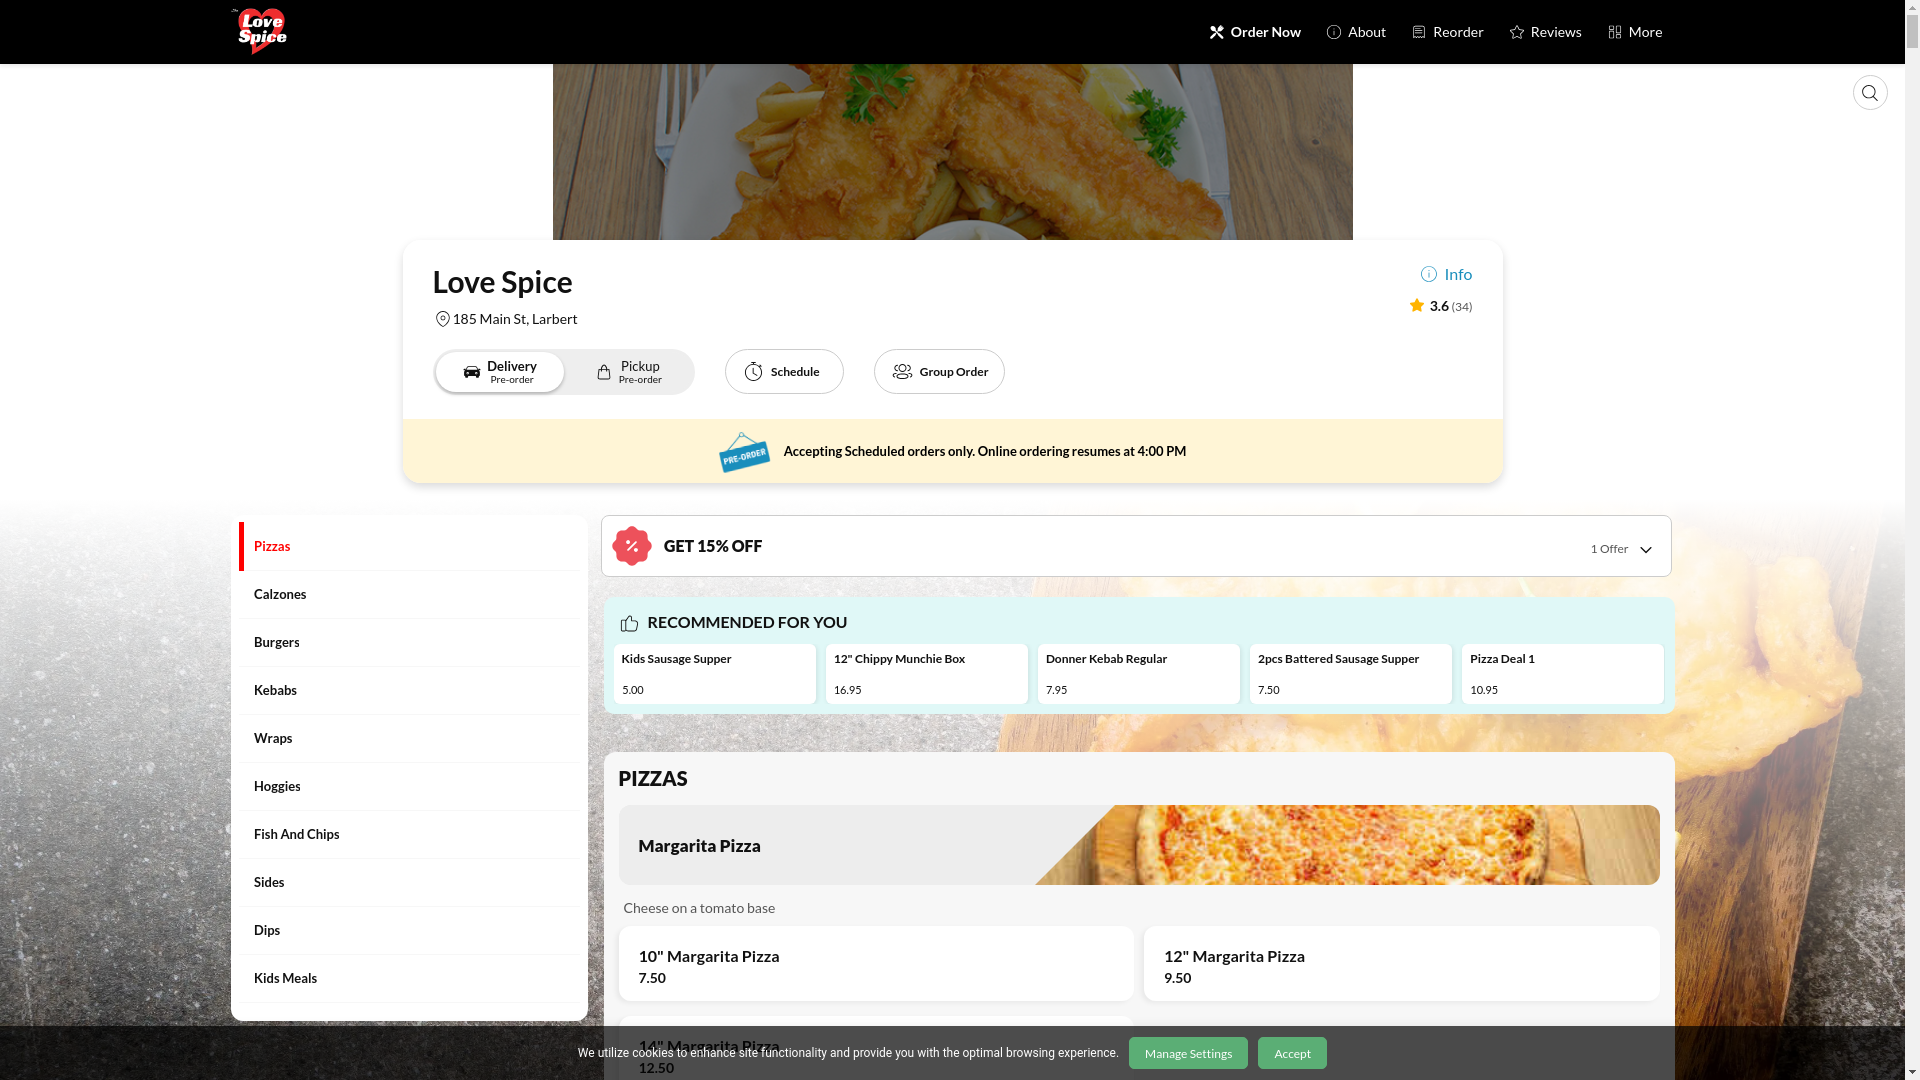Screen dimensions: 1920x1080
Task: Open the More menu in the header
Action: click(1635, 32)
